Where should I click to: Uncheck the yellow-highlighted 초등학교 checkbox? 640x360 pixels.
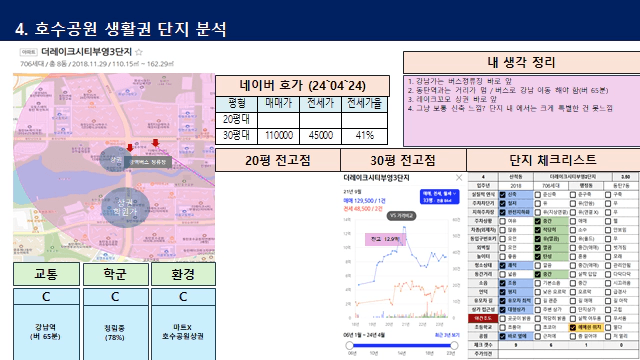[573, 327]
